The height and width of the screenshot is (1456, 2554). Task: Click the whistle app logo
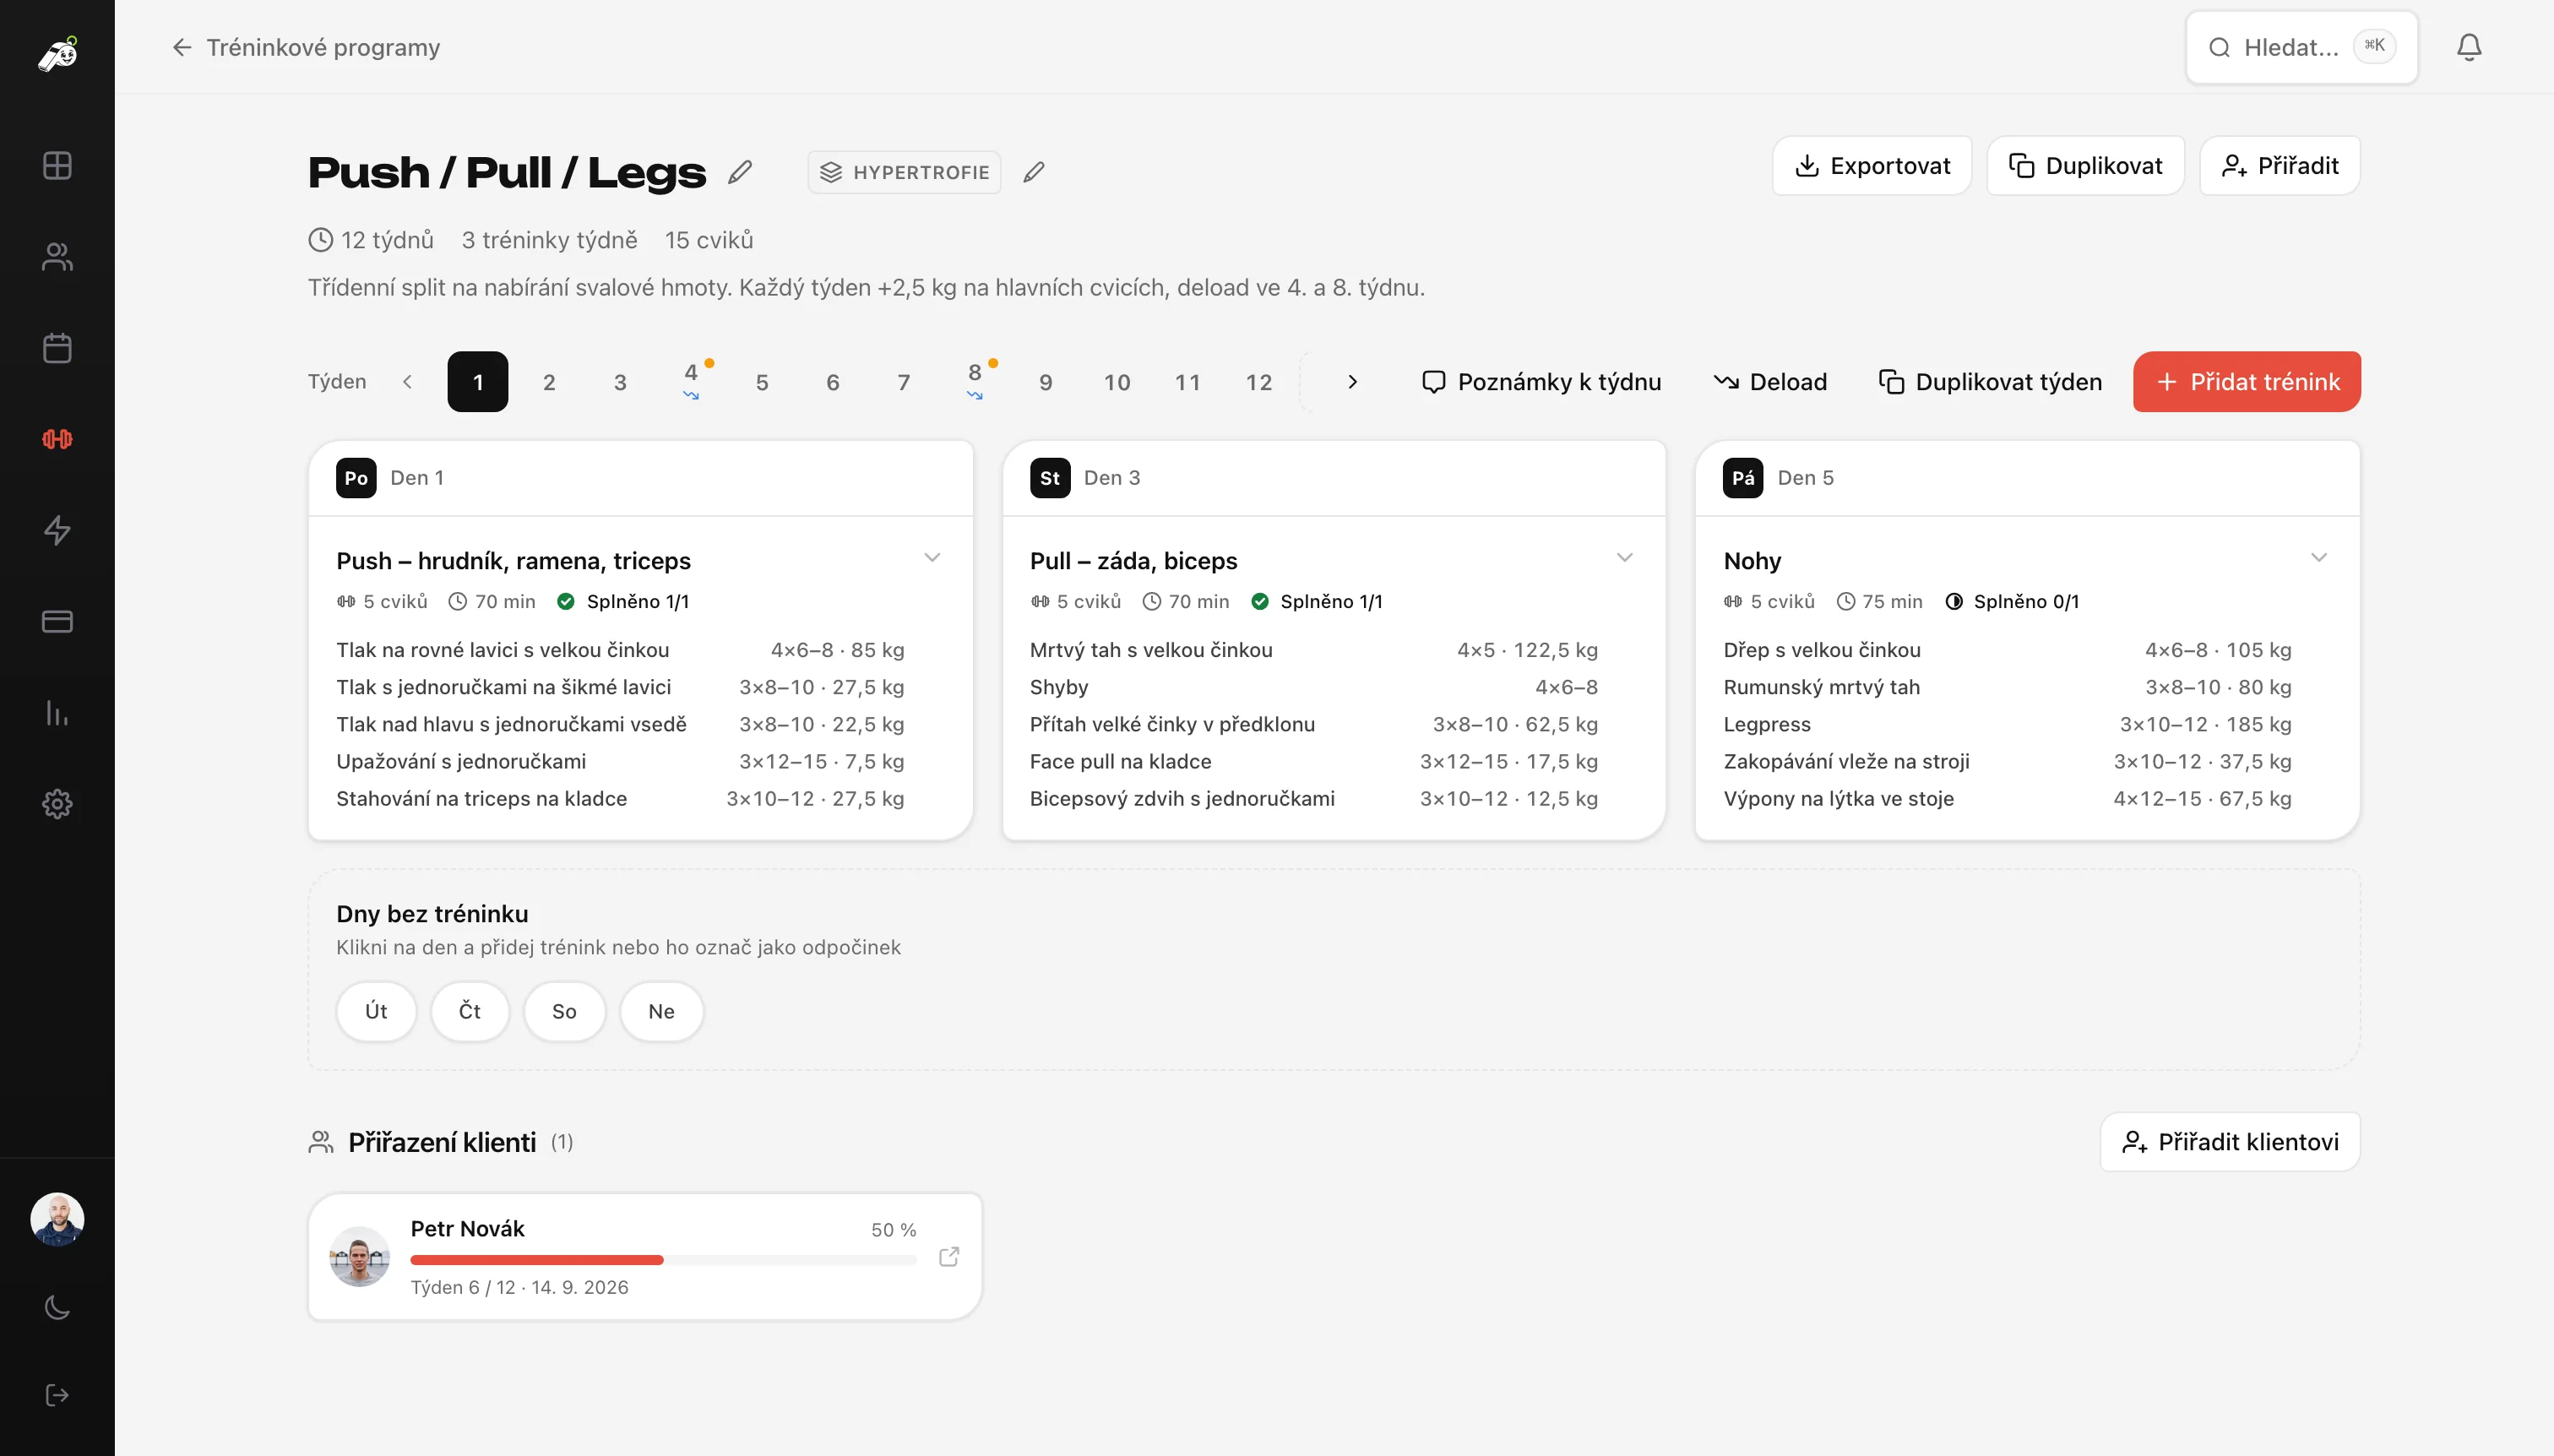(57, 53)
